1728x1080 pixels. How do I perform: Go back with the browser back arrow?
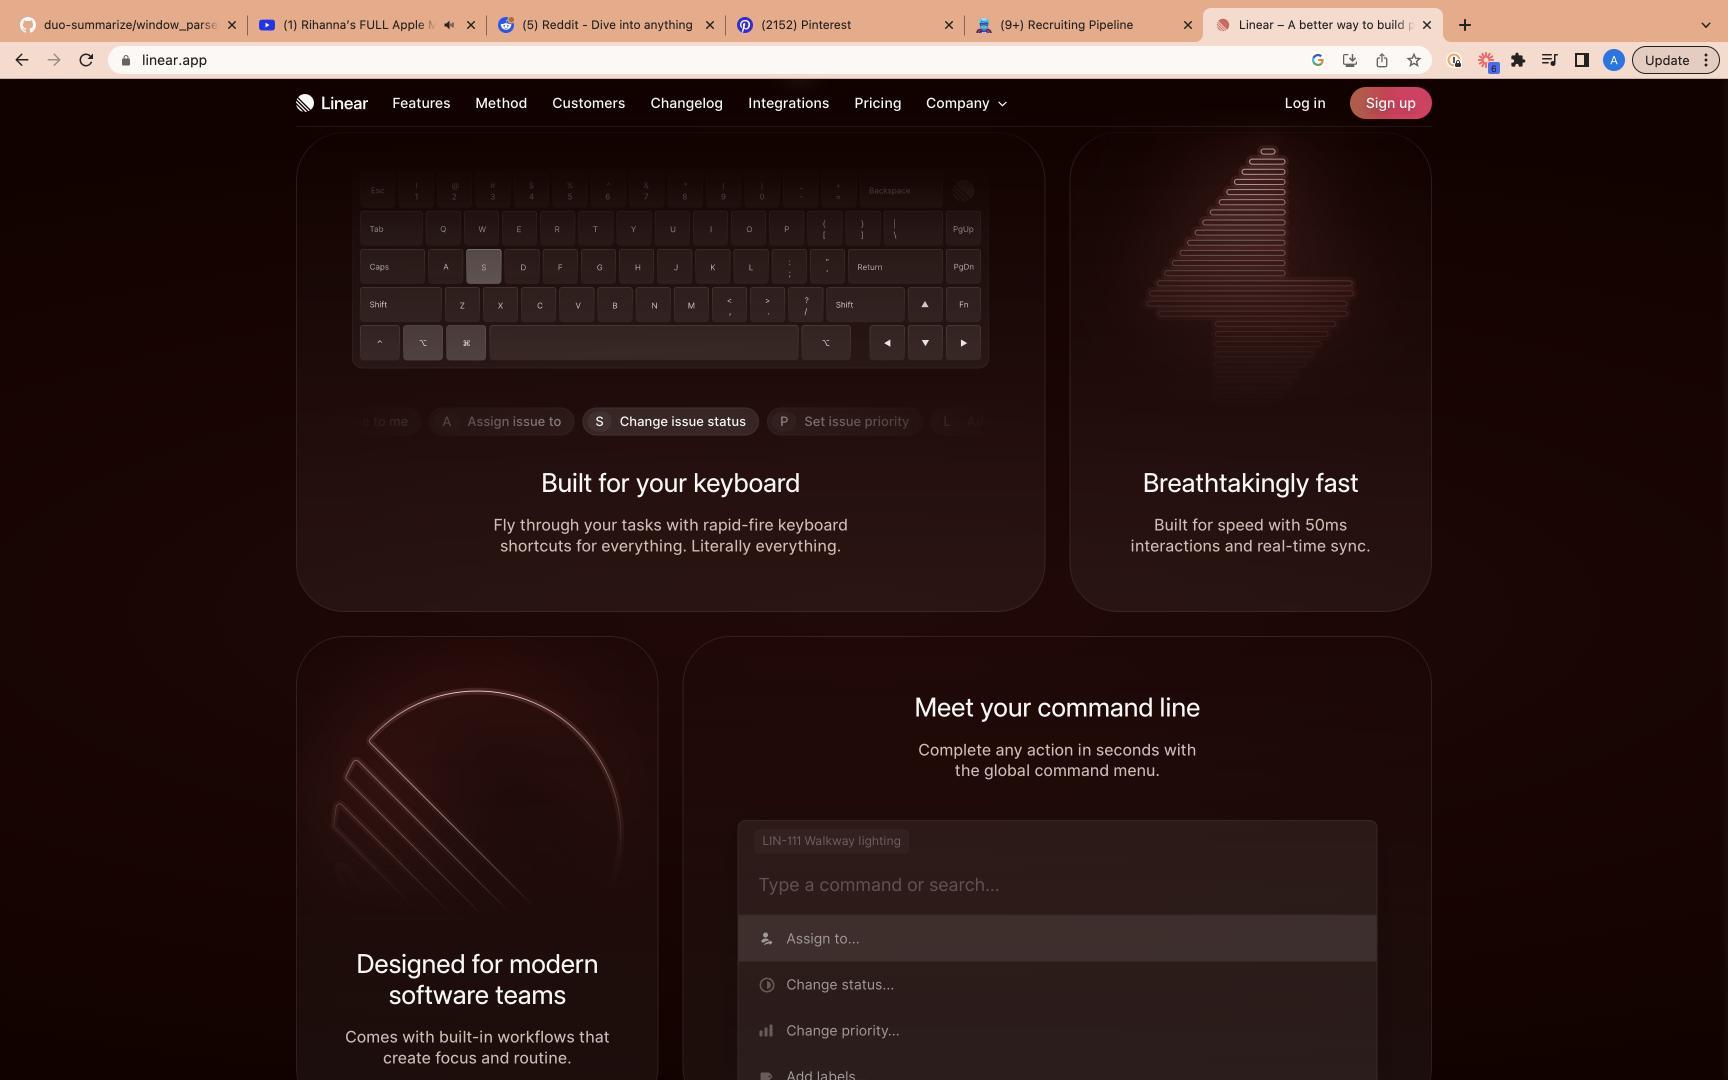(22, 60)
